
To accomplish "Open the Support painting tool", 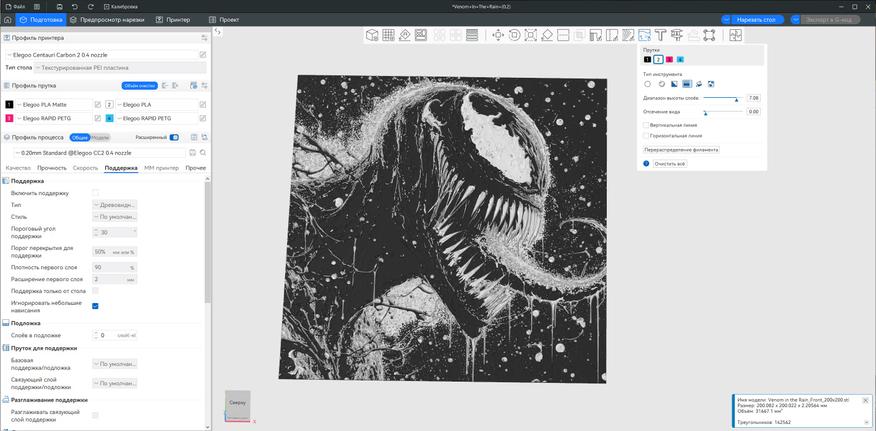I will point(596,36).
